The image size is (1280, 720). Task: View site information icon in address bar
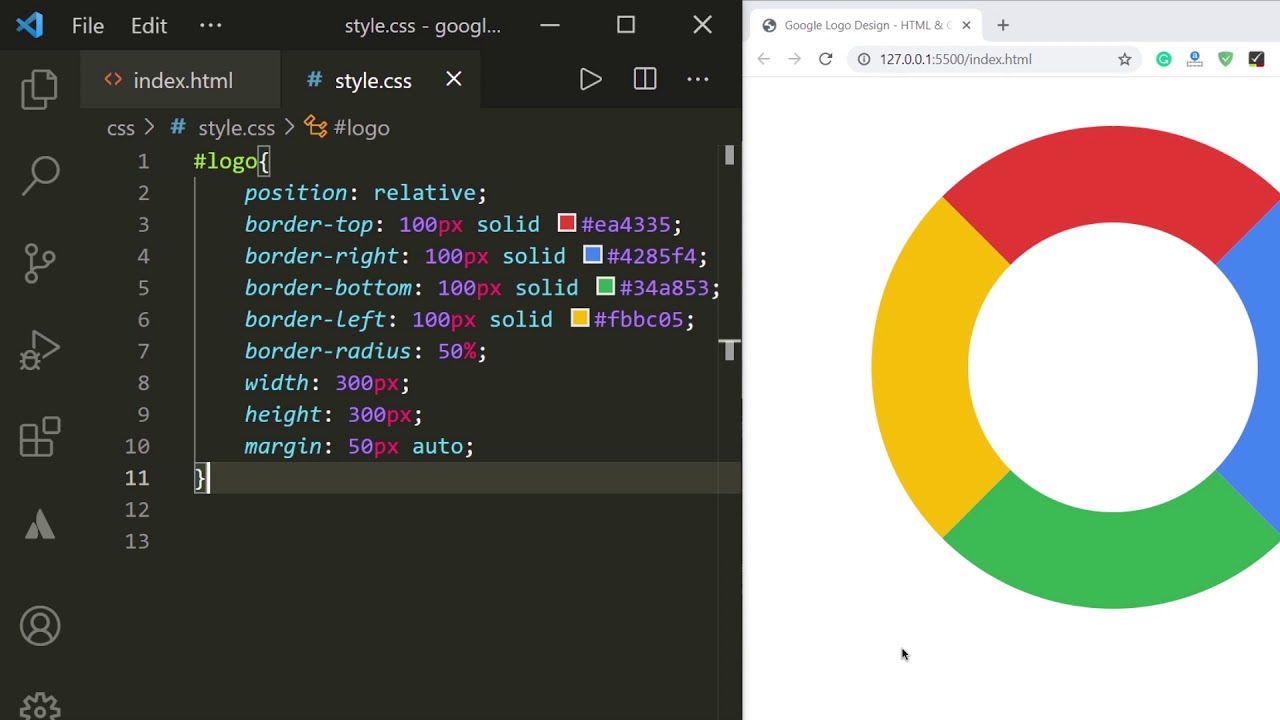click(864, 59)
